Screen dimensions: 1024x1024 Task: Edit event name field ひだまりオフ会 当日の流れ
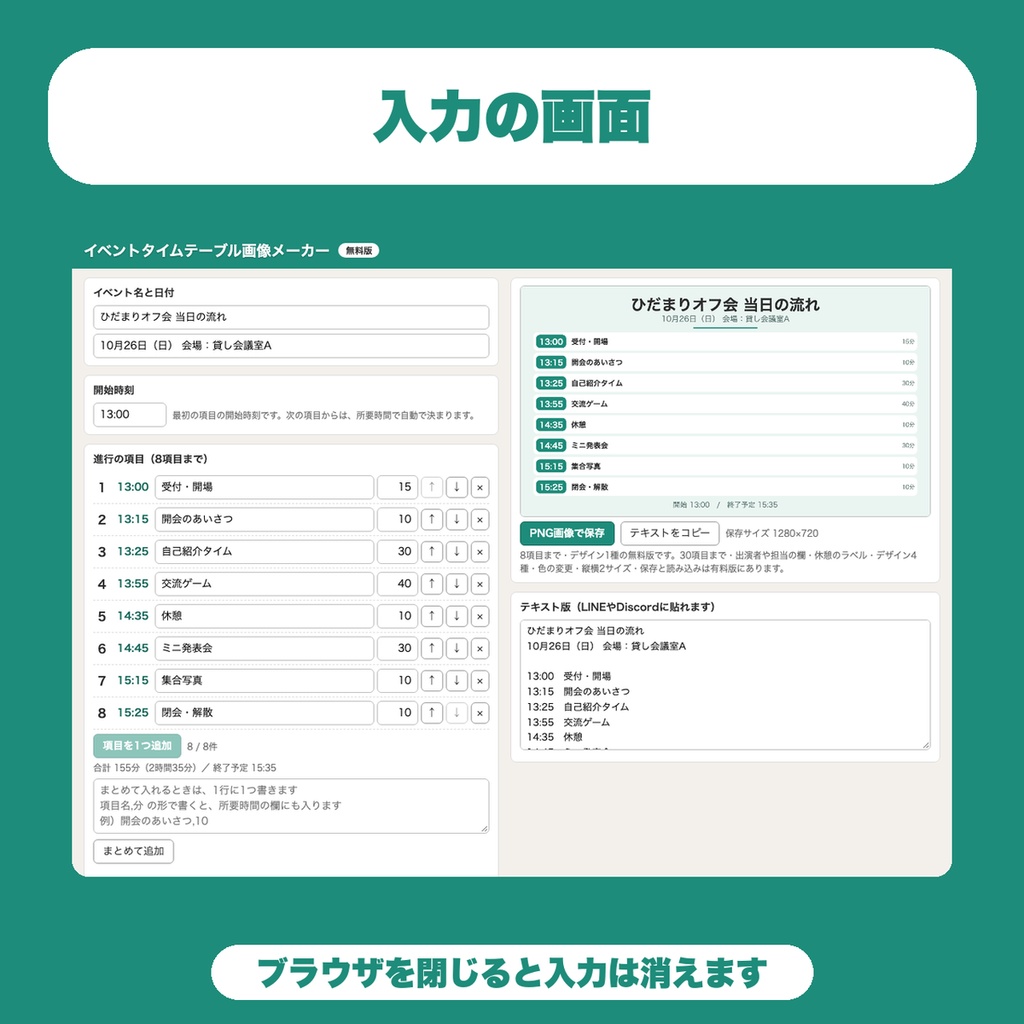point(291,317)
